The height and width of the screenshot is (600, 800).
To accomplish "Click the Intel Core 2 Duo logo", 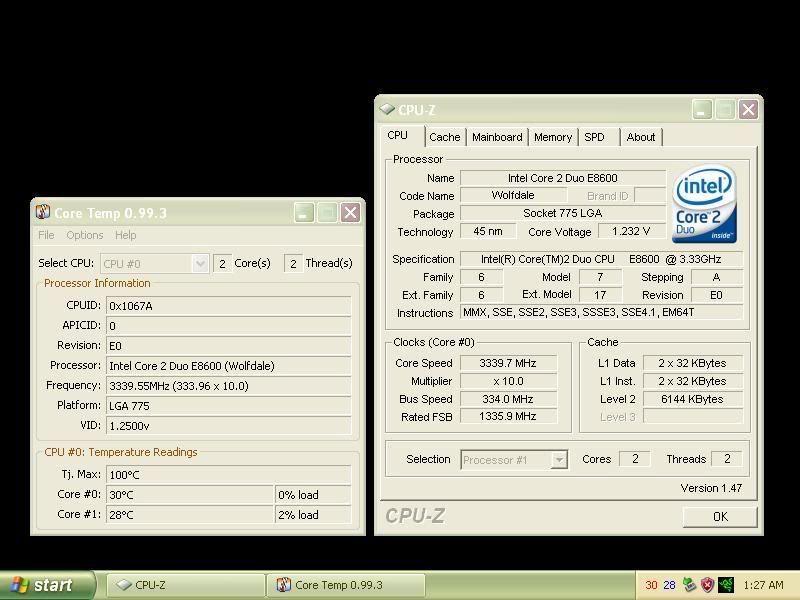I will (x=704, y=203).
